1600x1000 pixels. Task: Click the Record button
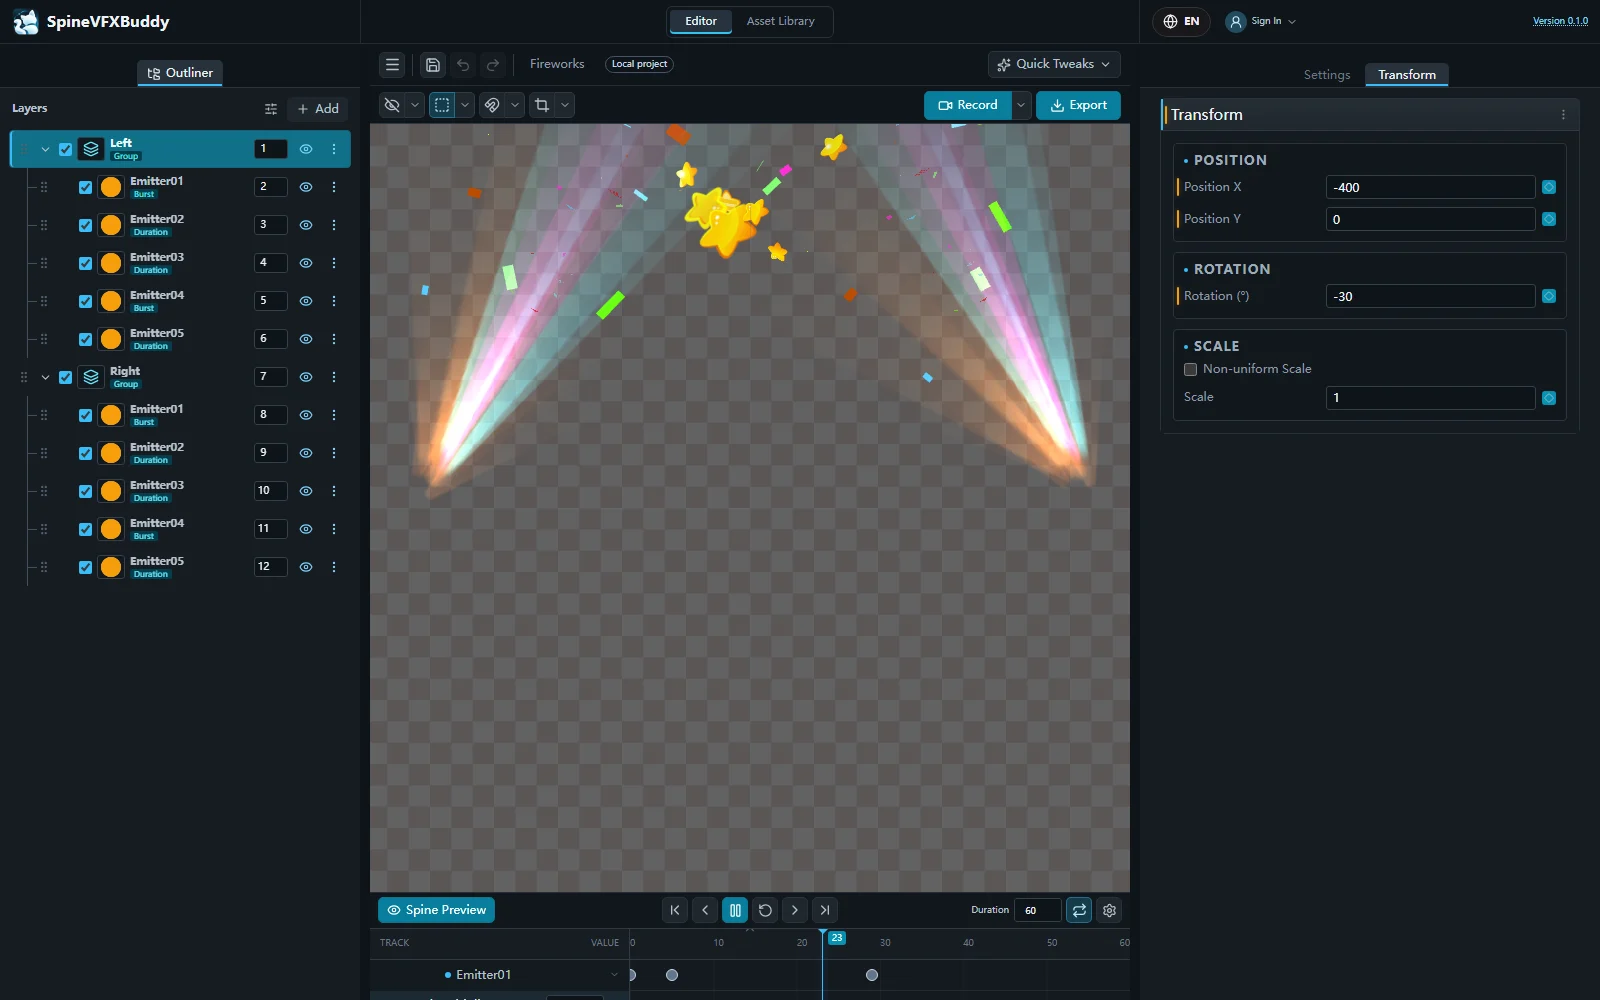(x=968, y=105)
